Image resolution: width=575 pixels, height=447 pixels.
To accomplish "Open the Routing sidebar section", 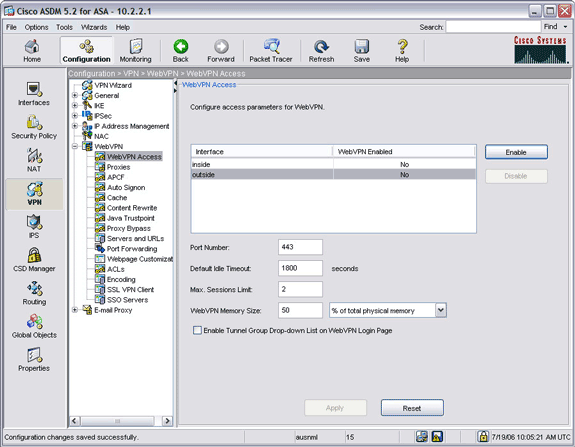I will coord(34,293).
